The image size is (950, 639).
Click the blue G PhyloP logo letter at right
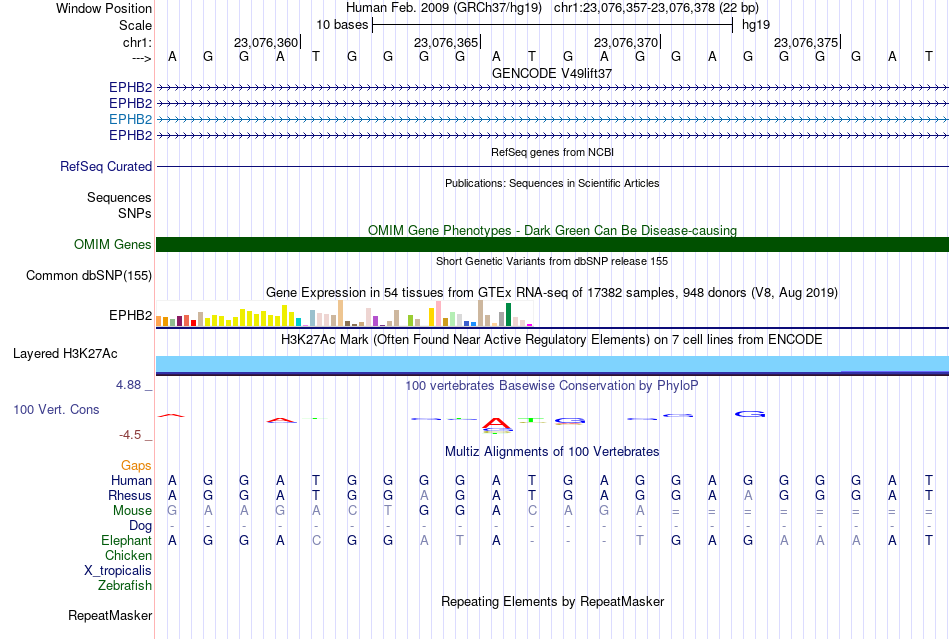(x=750, y=414)
